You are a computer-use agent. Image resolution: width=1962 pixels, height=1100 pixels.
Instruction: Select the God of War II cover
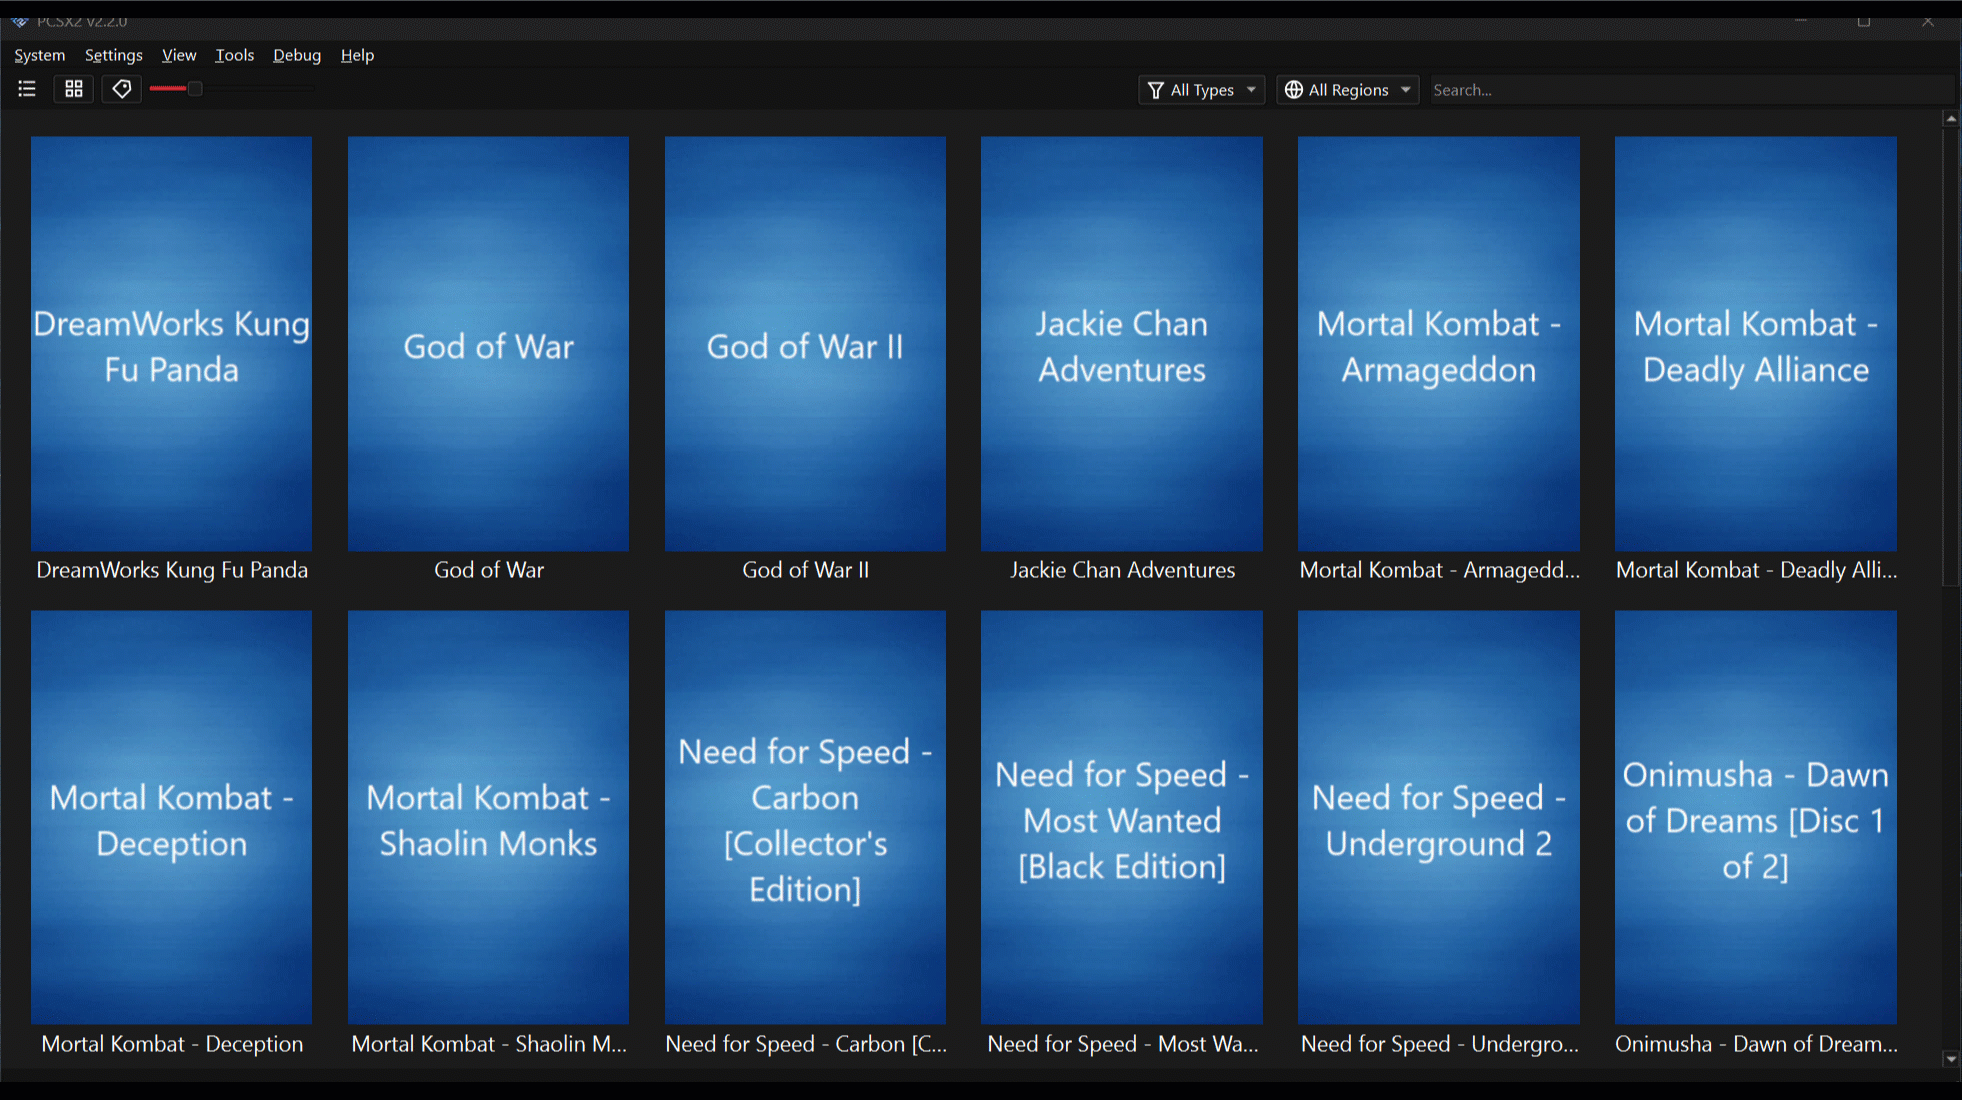point(805,344)
